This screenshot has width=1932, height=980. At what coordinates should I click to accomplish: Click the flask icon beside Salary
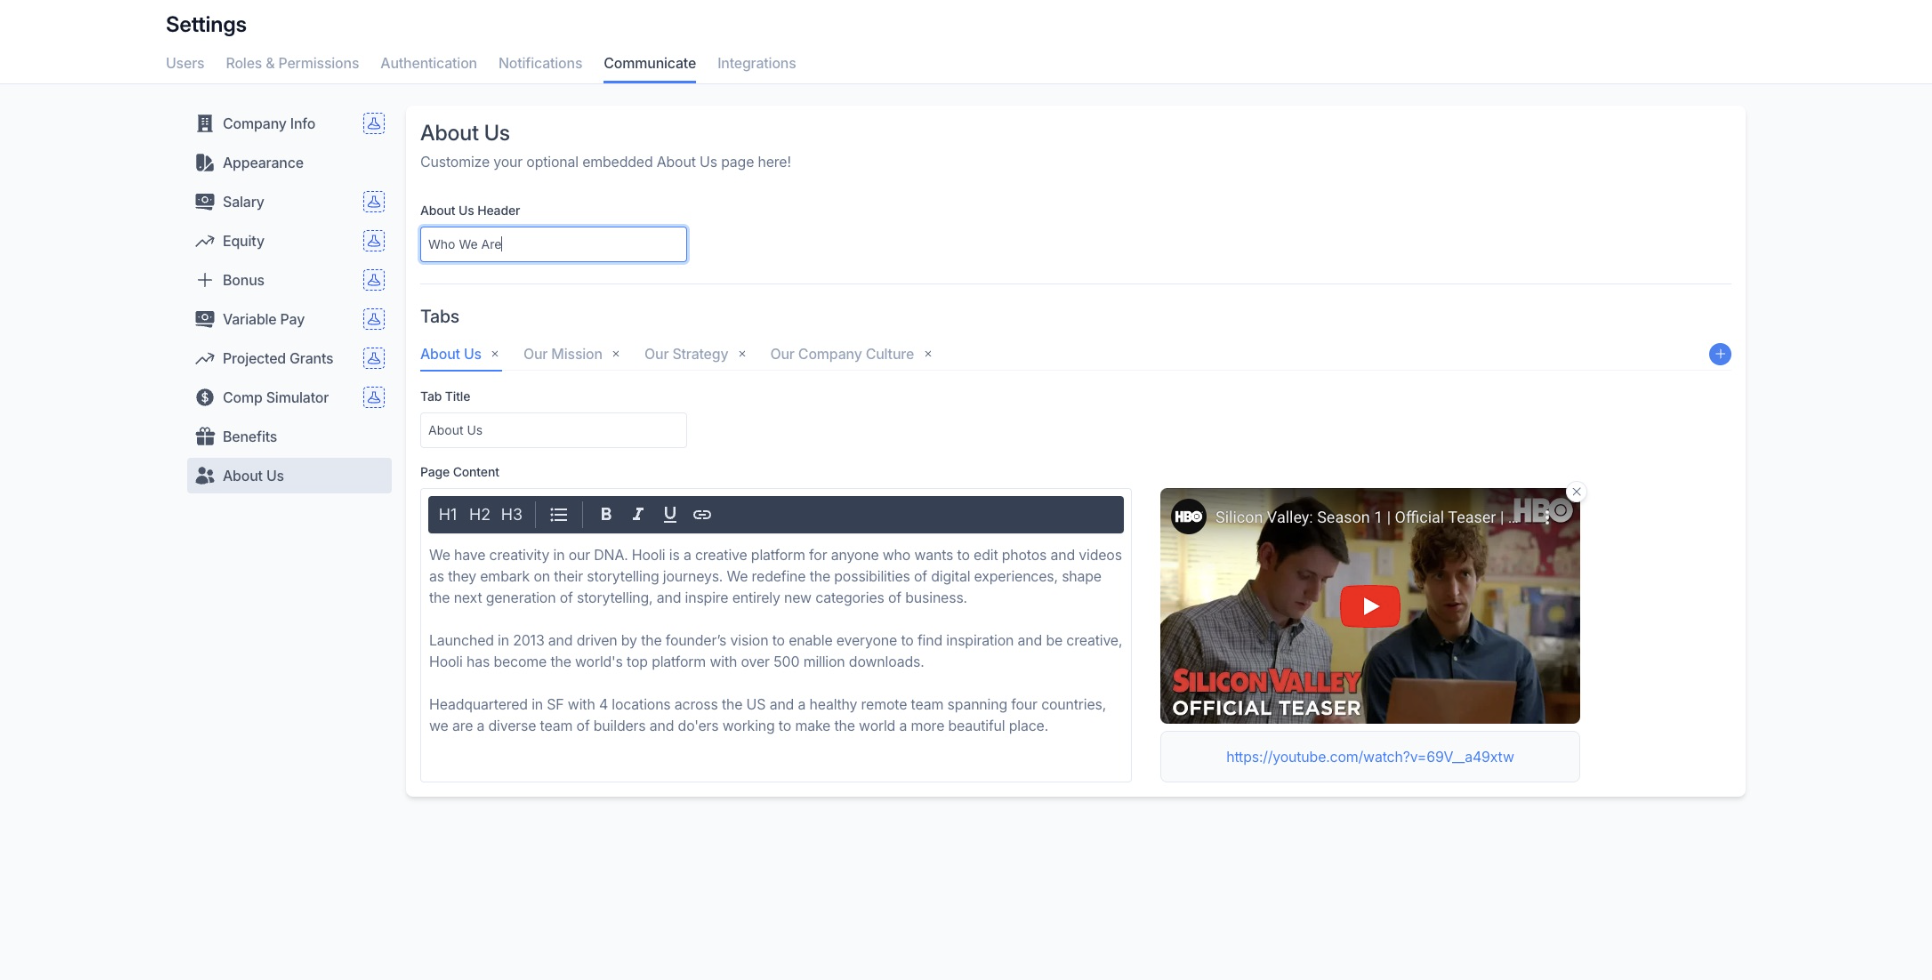373,202
